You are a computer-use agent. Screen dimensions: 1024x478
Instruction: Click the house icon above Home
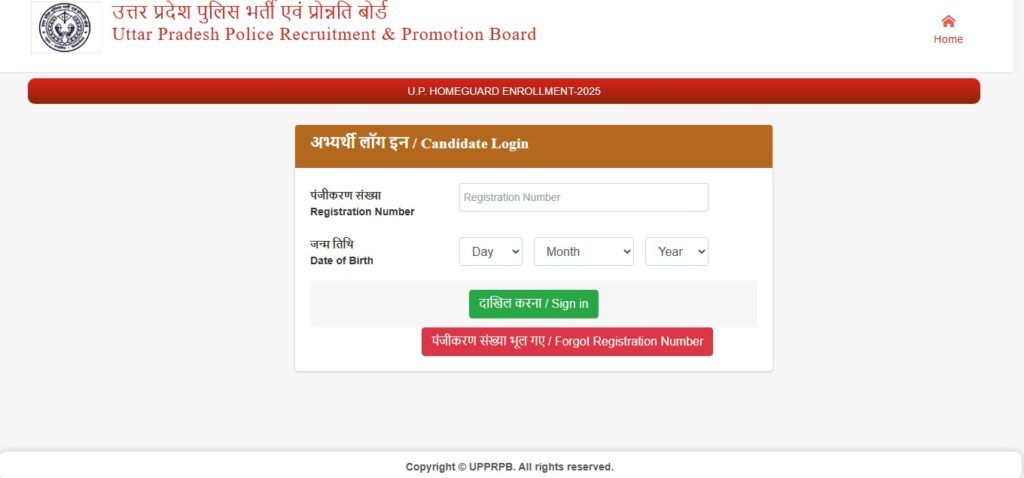click(x=948, y=22)
